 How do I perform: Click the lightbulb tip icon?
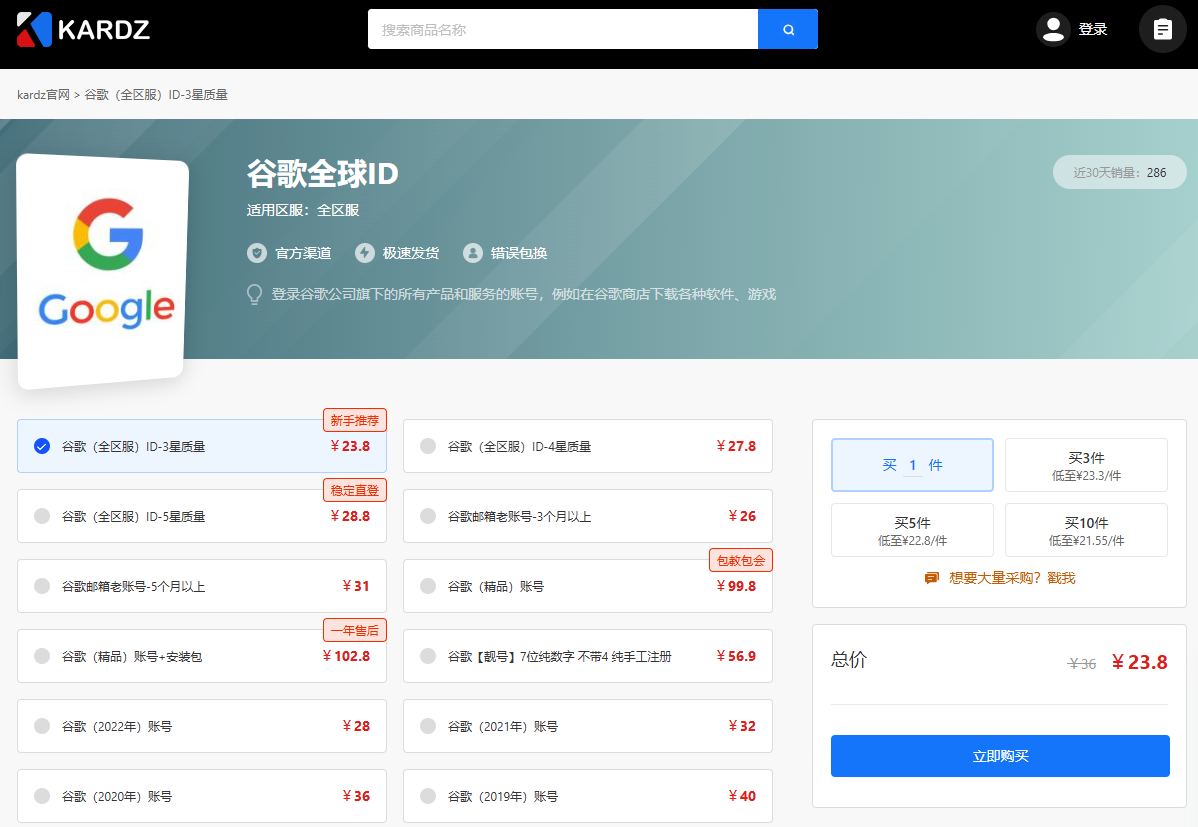pyautogui.click(x=254, y=294)
